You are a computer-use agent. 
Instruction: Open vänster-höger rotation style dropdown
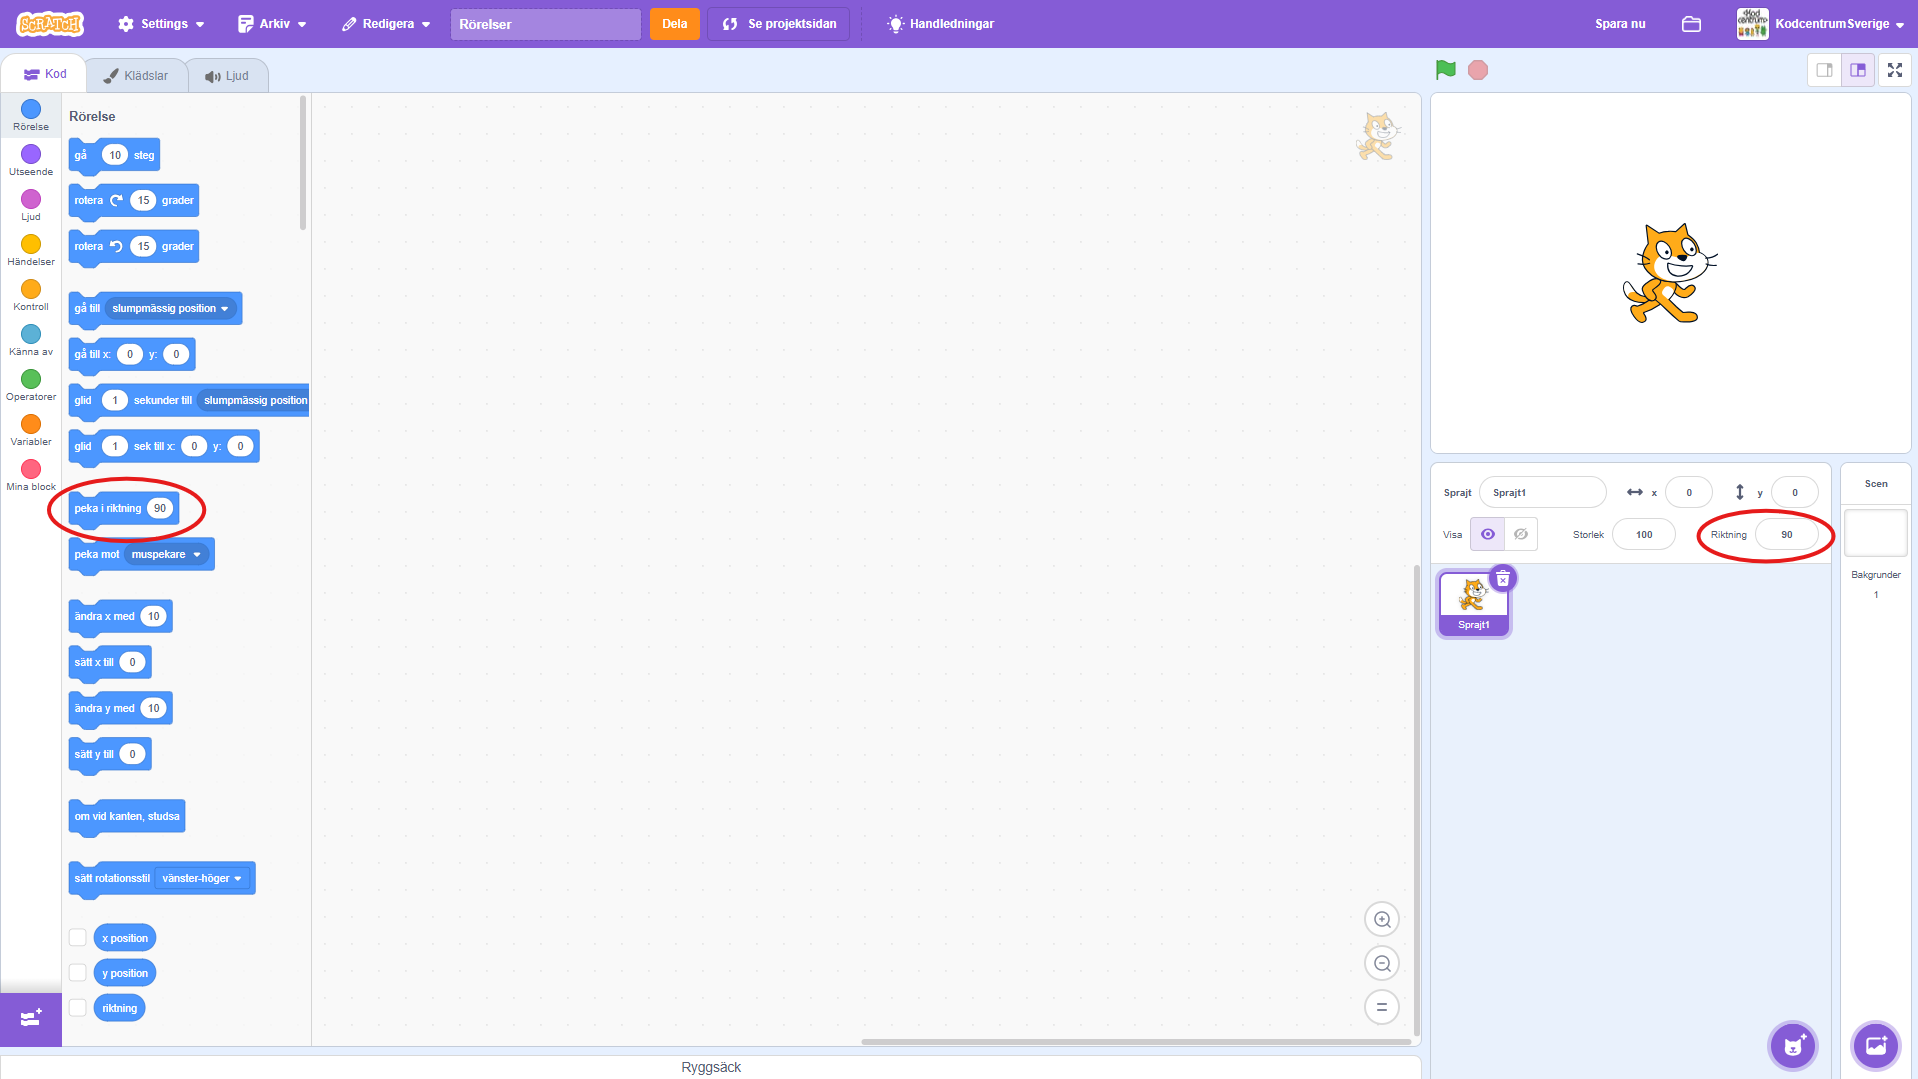[203, 878]
